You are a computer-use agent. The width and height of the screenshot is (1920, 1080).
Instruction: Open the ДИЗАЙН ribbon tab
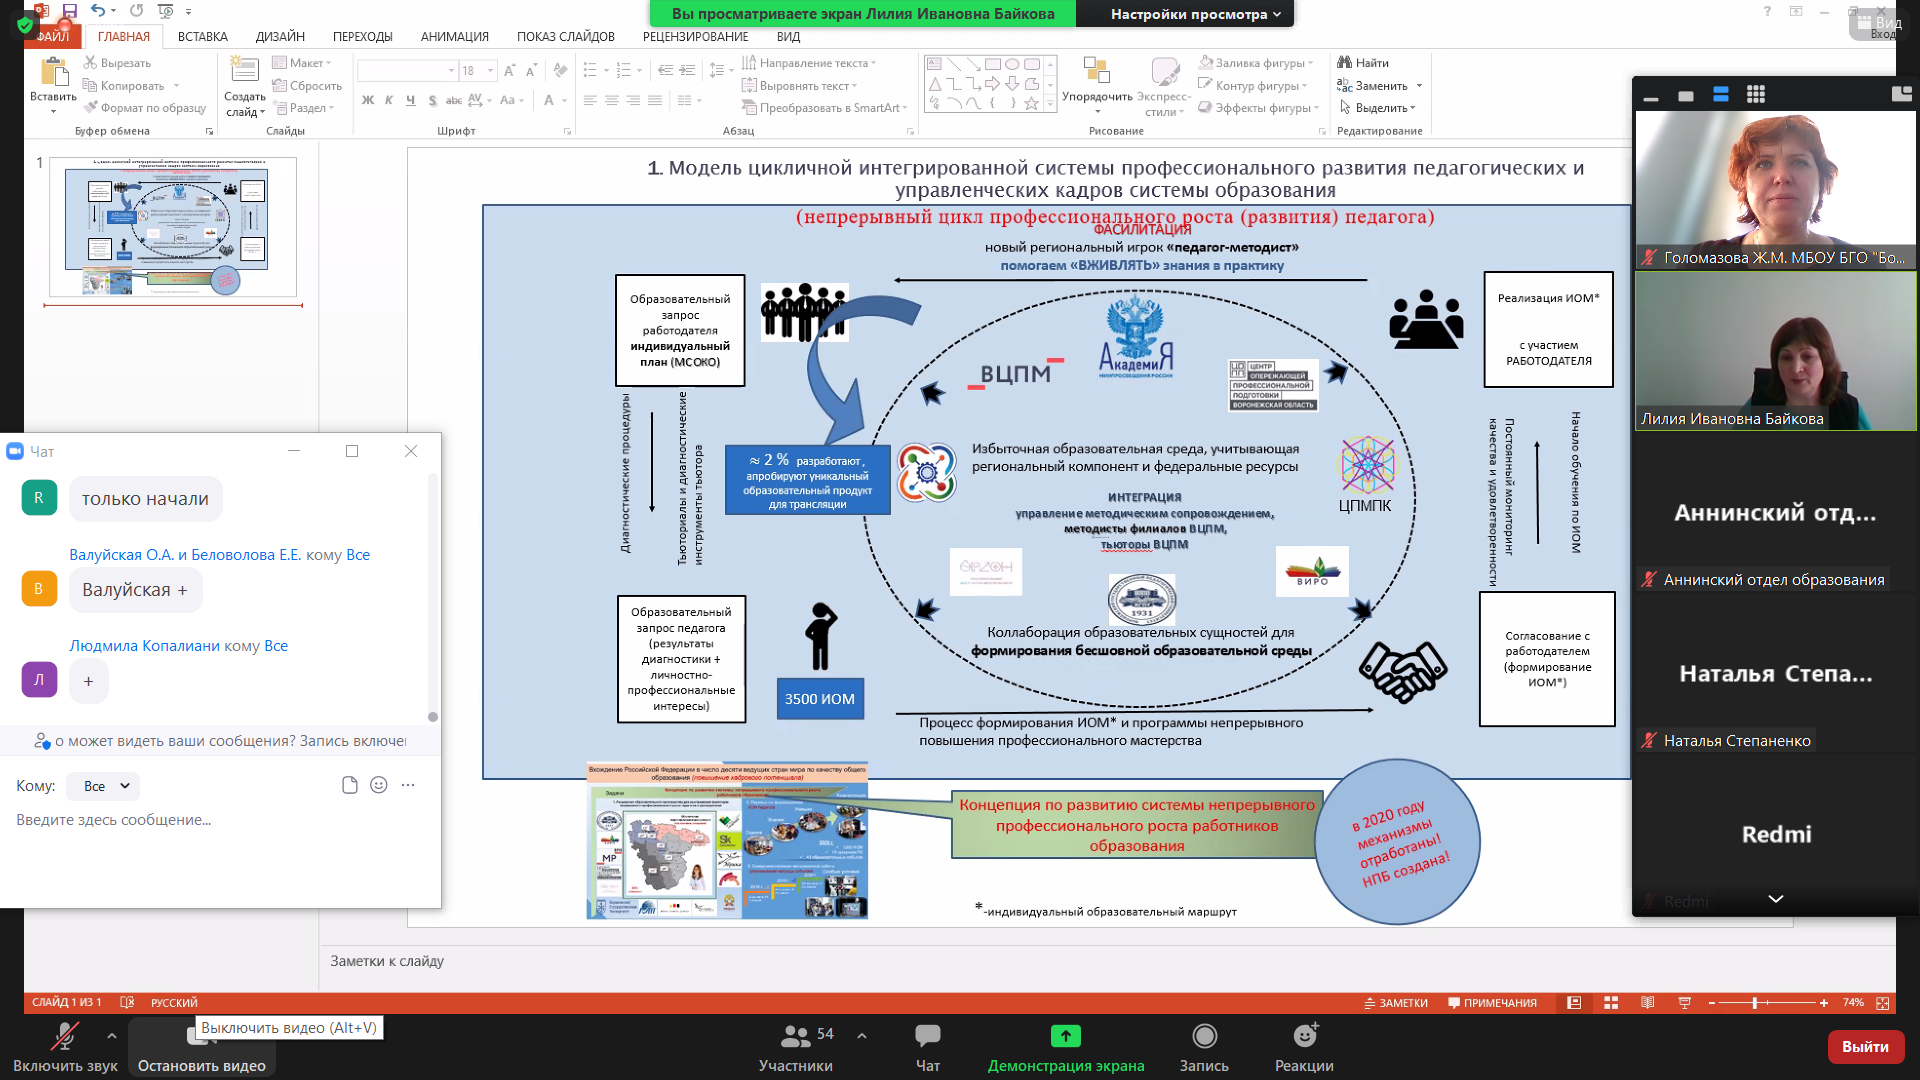tap(280, 37)
